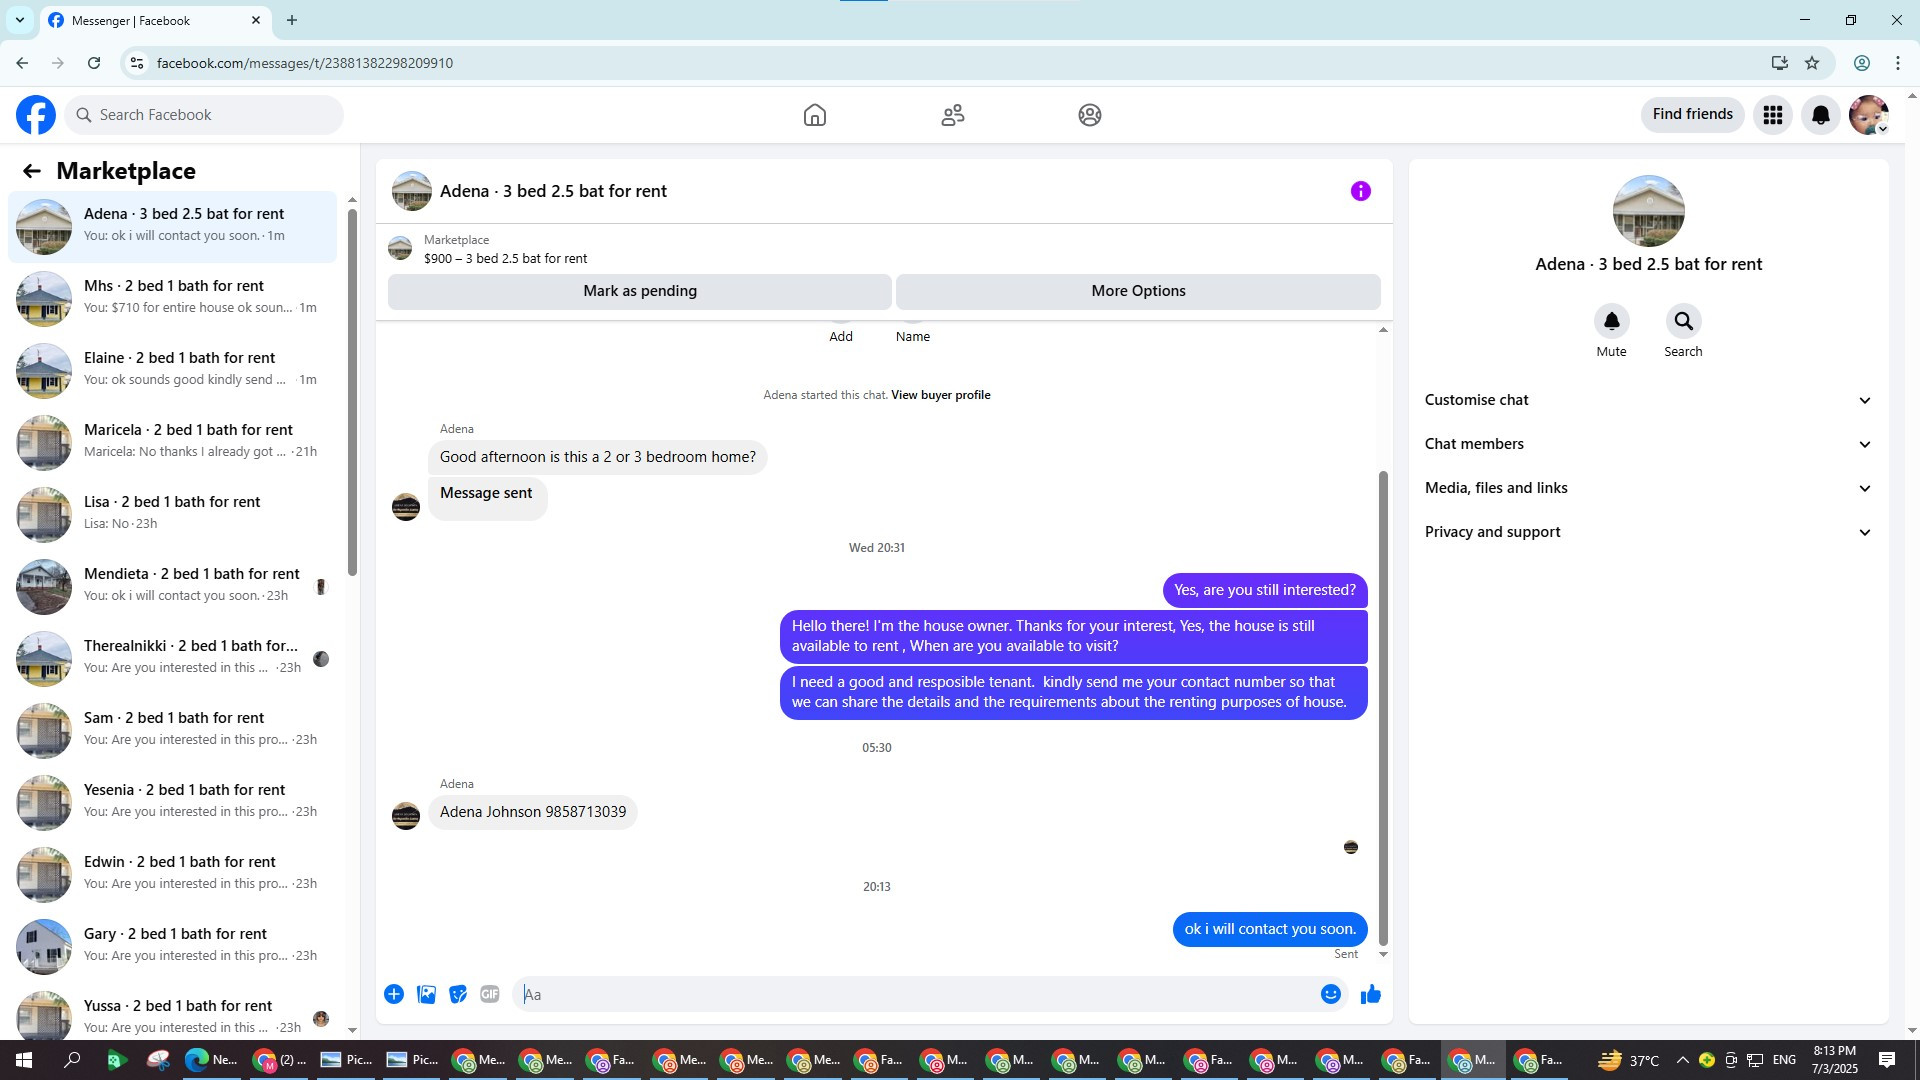Expand Media, files and links section
Viewport: 1920px width, 1080px height.
point(1648,488)
